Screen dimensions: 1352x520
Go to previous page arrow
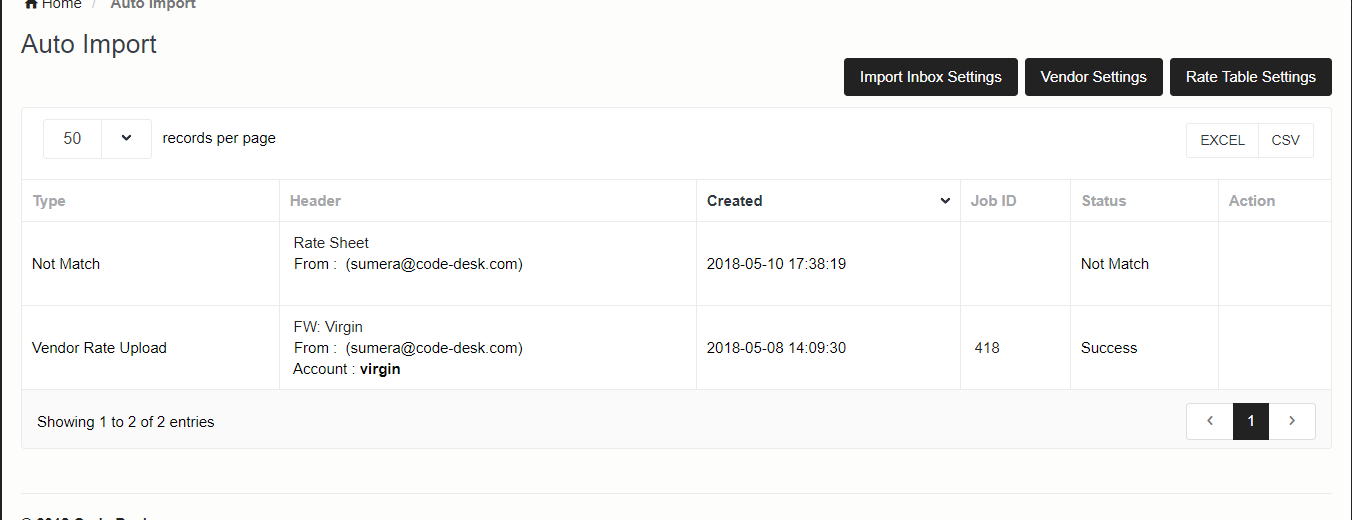tap(1210, 421)
